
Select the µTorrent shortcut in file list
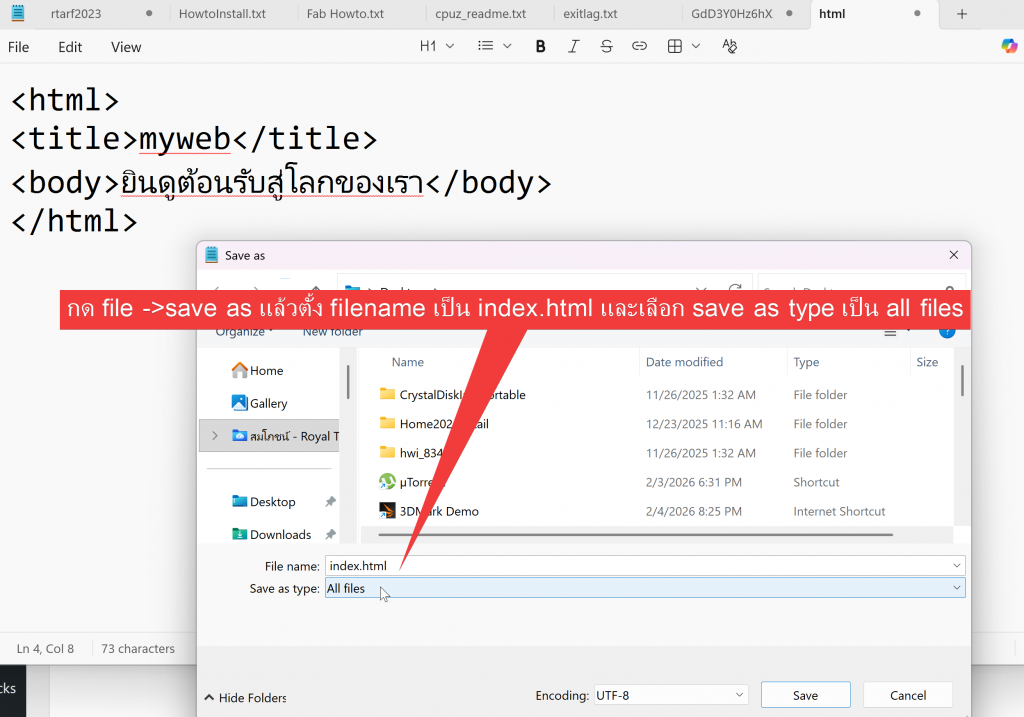pyautogui.click(x=420, y=482)
